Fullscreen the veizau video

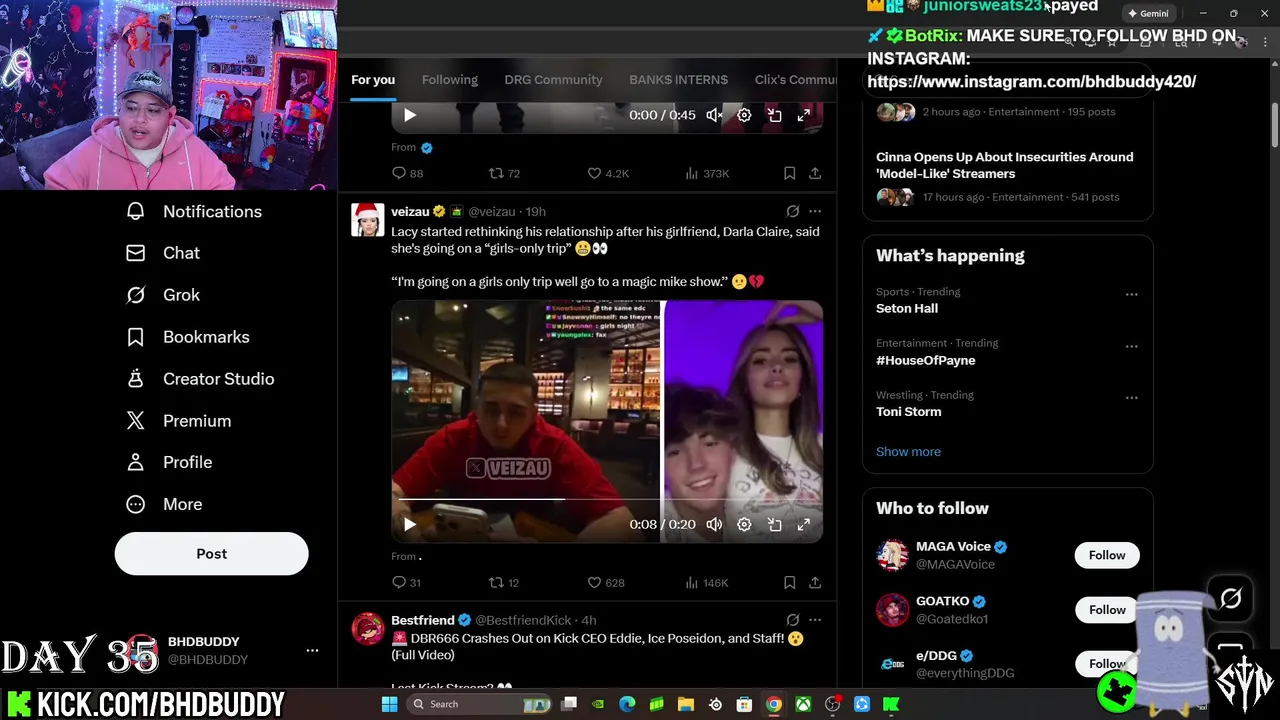tap(803, 524)
